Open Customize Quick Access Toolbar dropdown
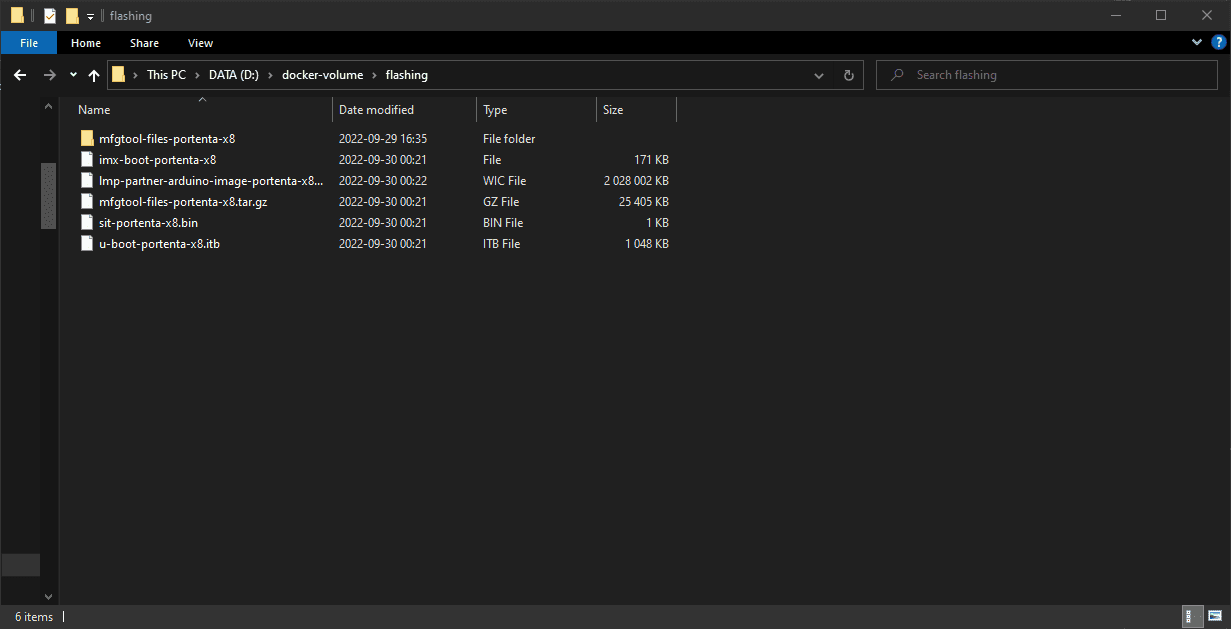Viewport: 1231px width, 629px height. [x=90, y=17]
